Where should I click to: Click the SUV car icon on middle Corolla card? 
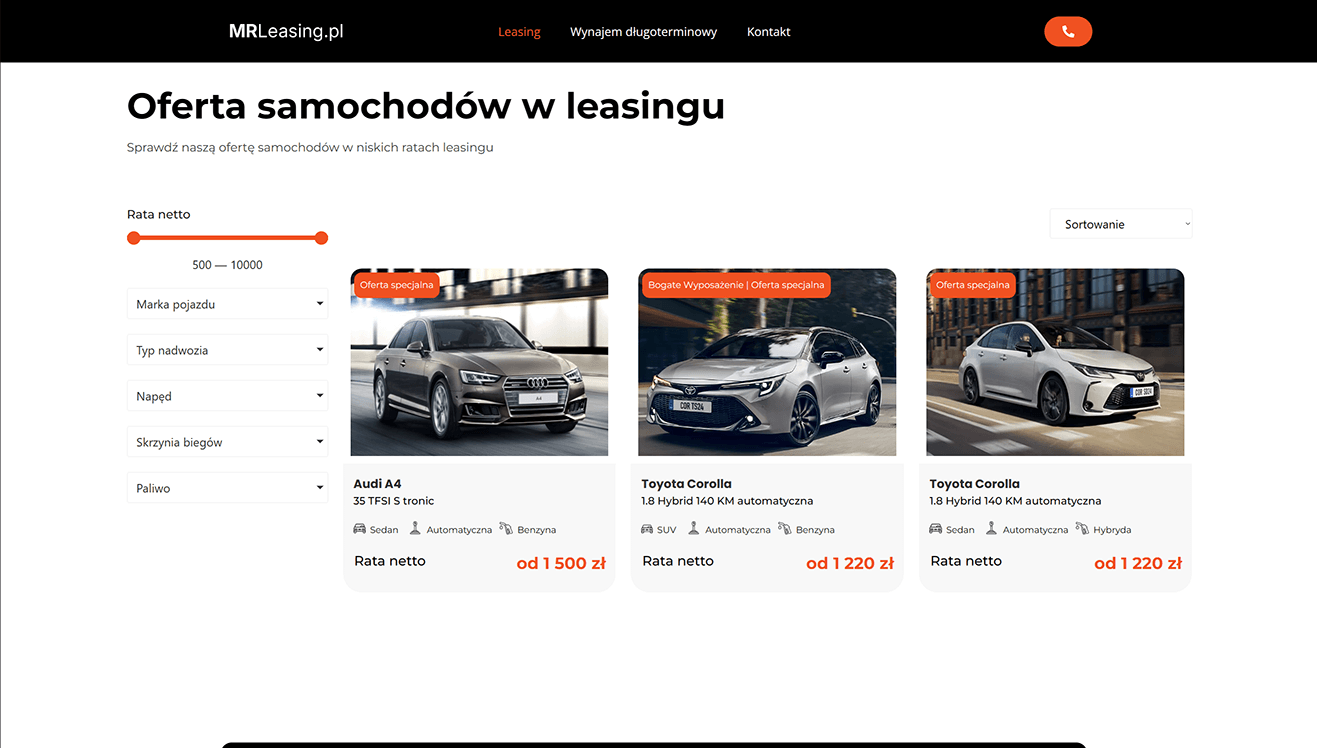pyautogui.click(x=648, y=529)
